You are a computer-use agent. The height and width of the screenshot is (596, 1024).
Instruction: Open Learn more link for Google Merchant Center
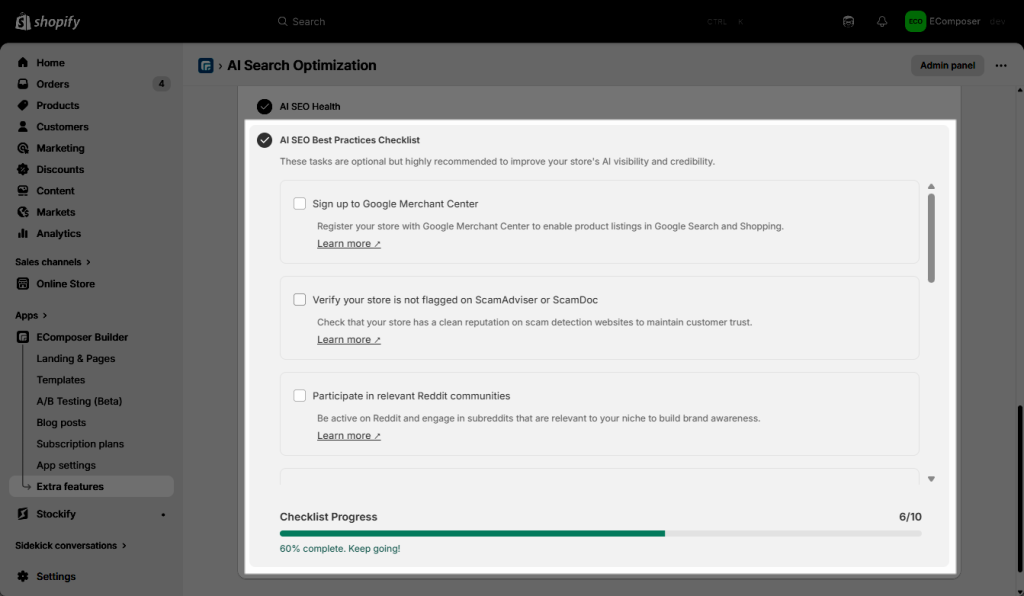pyautogui.click(x=348, y=244)
